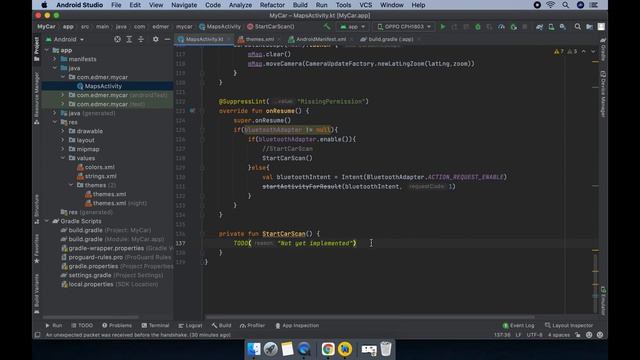Click the Collapse All icon in Project panel
The width and height of the screenshot is (640, 360).
(141, 39)
